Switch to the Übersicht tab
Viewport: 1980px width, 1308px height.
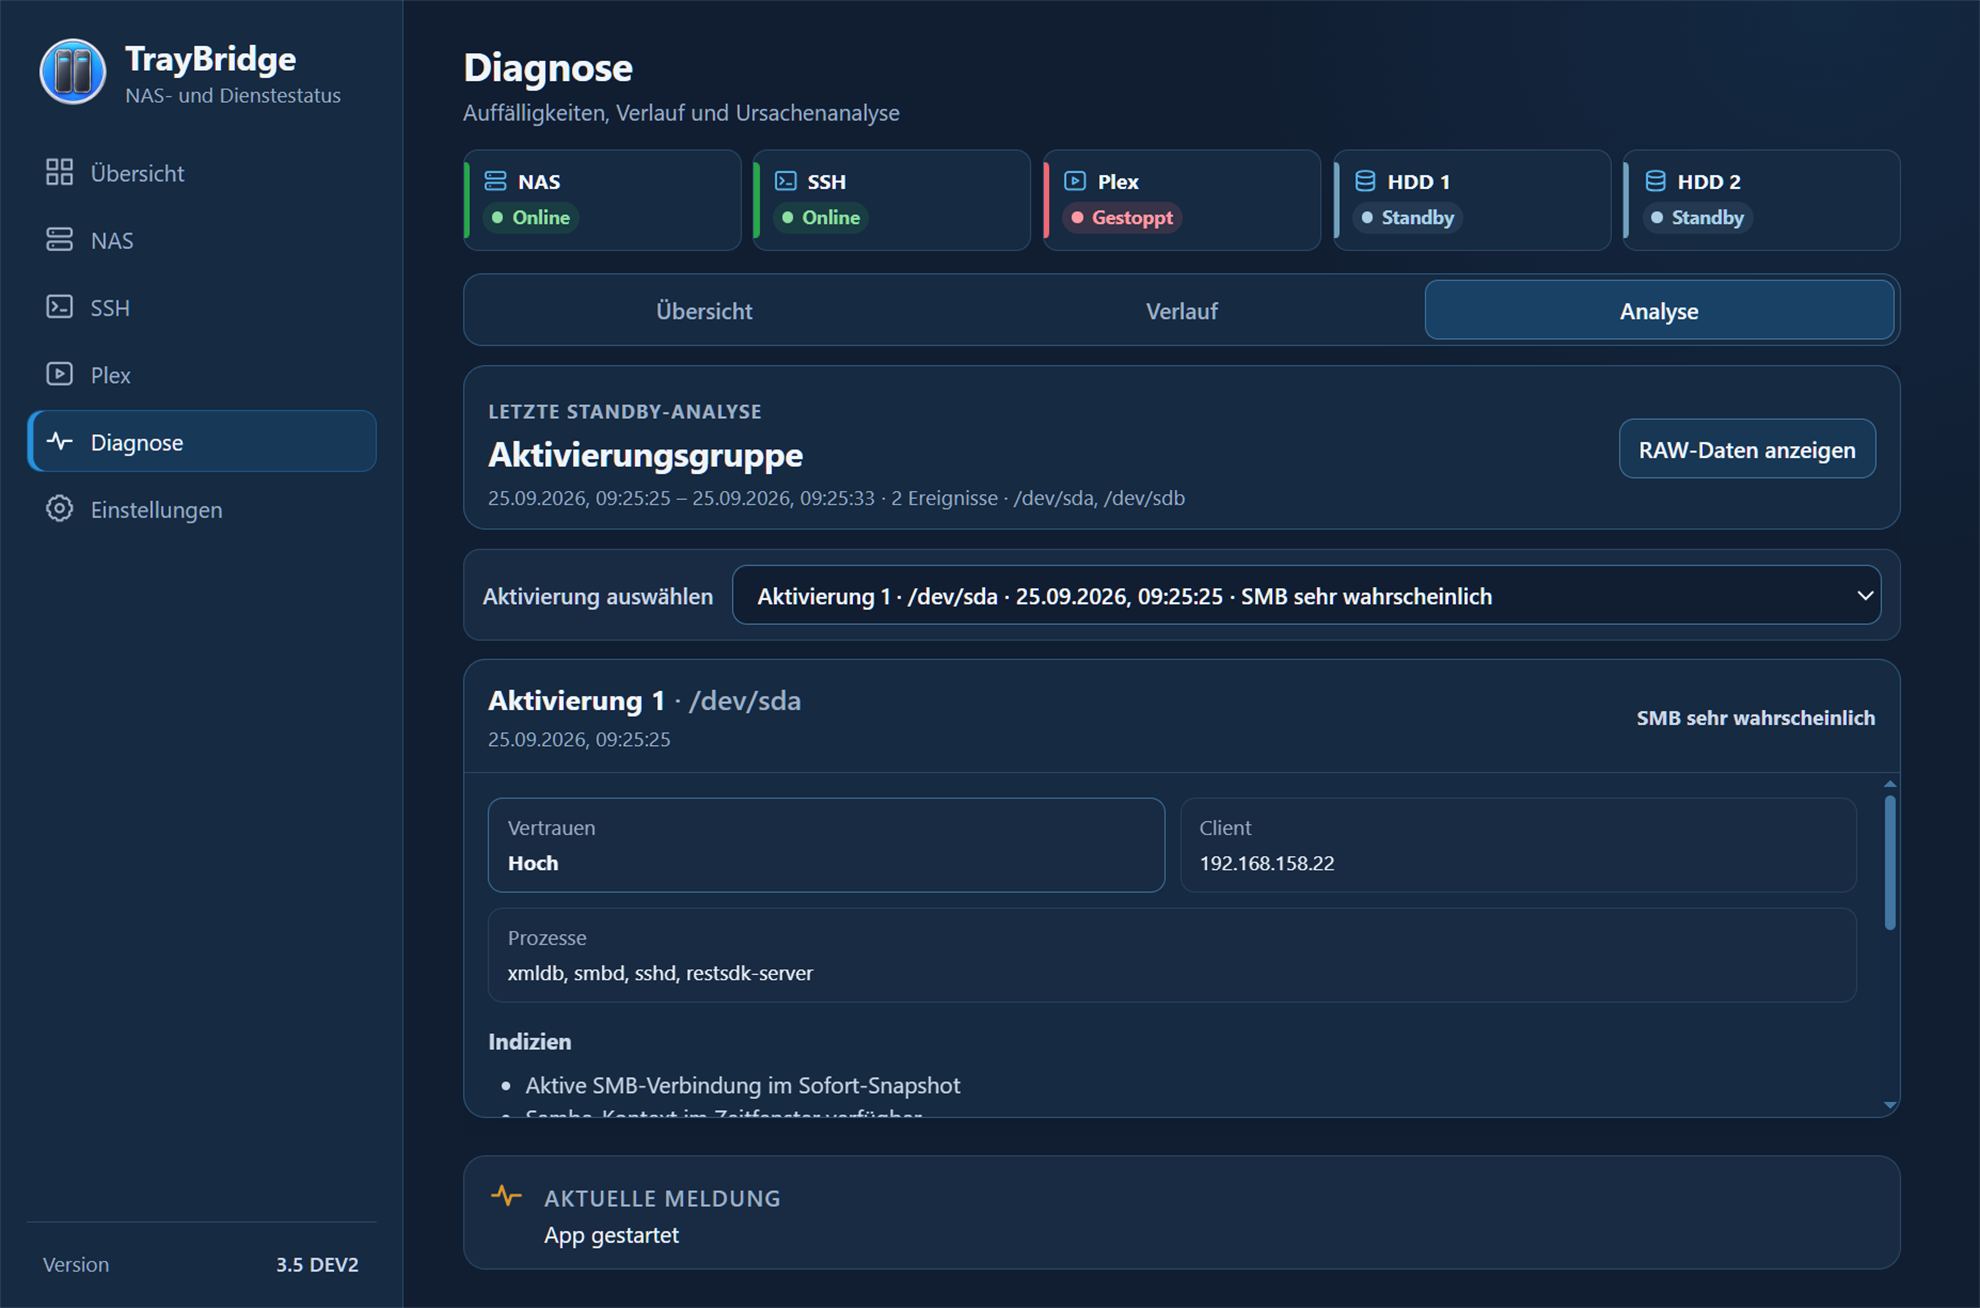click(x=704, y=311)
